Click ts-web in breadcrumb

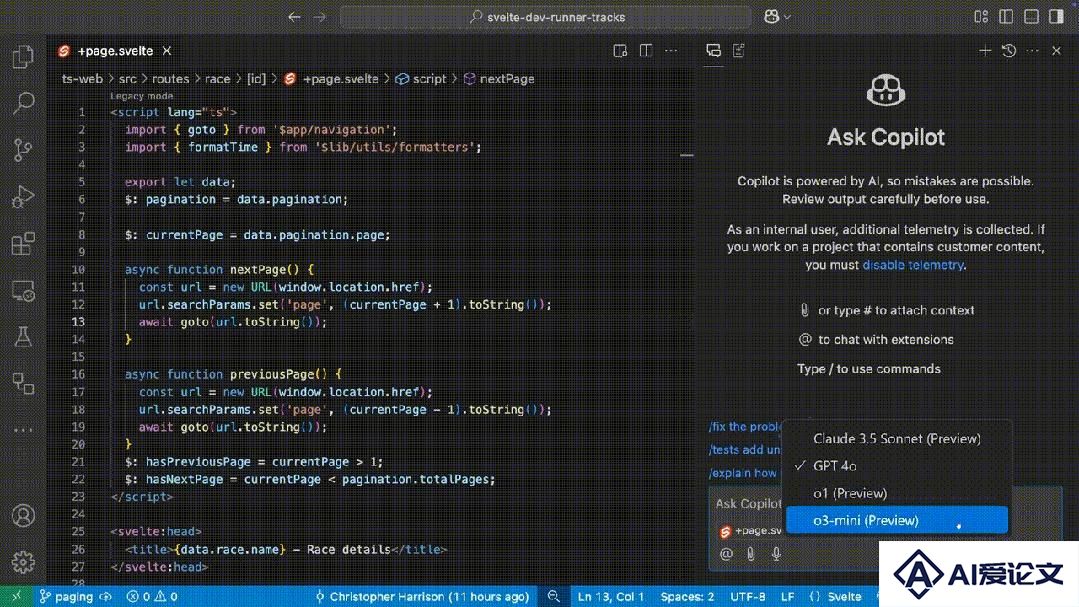tap(82, 79)
